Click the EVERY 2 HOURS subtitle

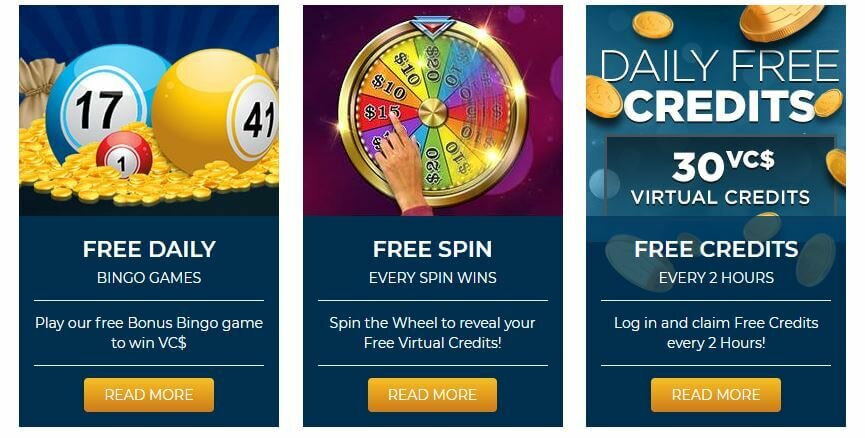pos(716,277)
